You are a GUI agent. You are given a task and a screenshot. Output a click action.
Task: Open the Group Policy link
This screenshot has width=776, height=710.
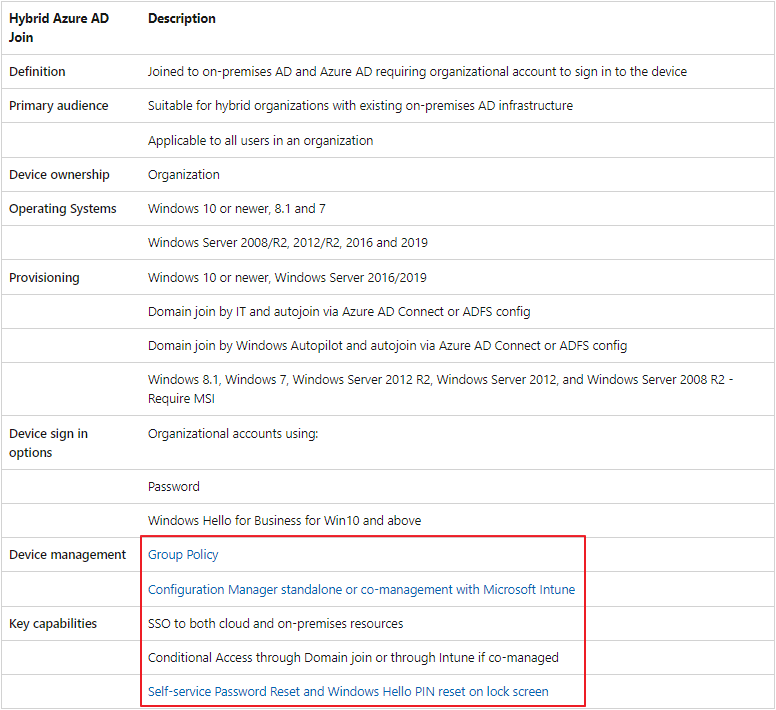(x=183, y=555)
